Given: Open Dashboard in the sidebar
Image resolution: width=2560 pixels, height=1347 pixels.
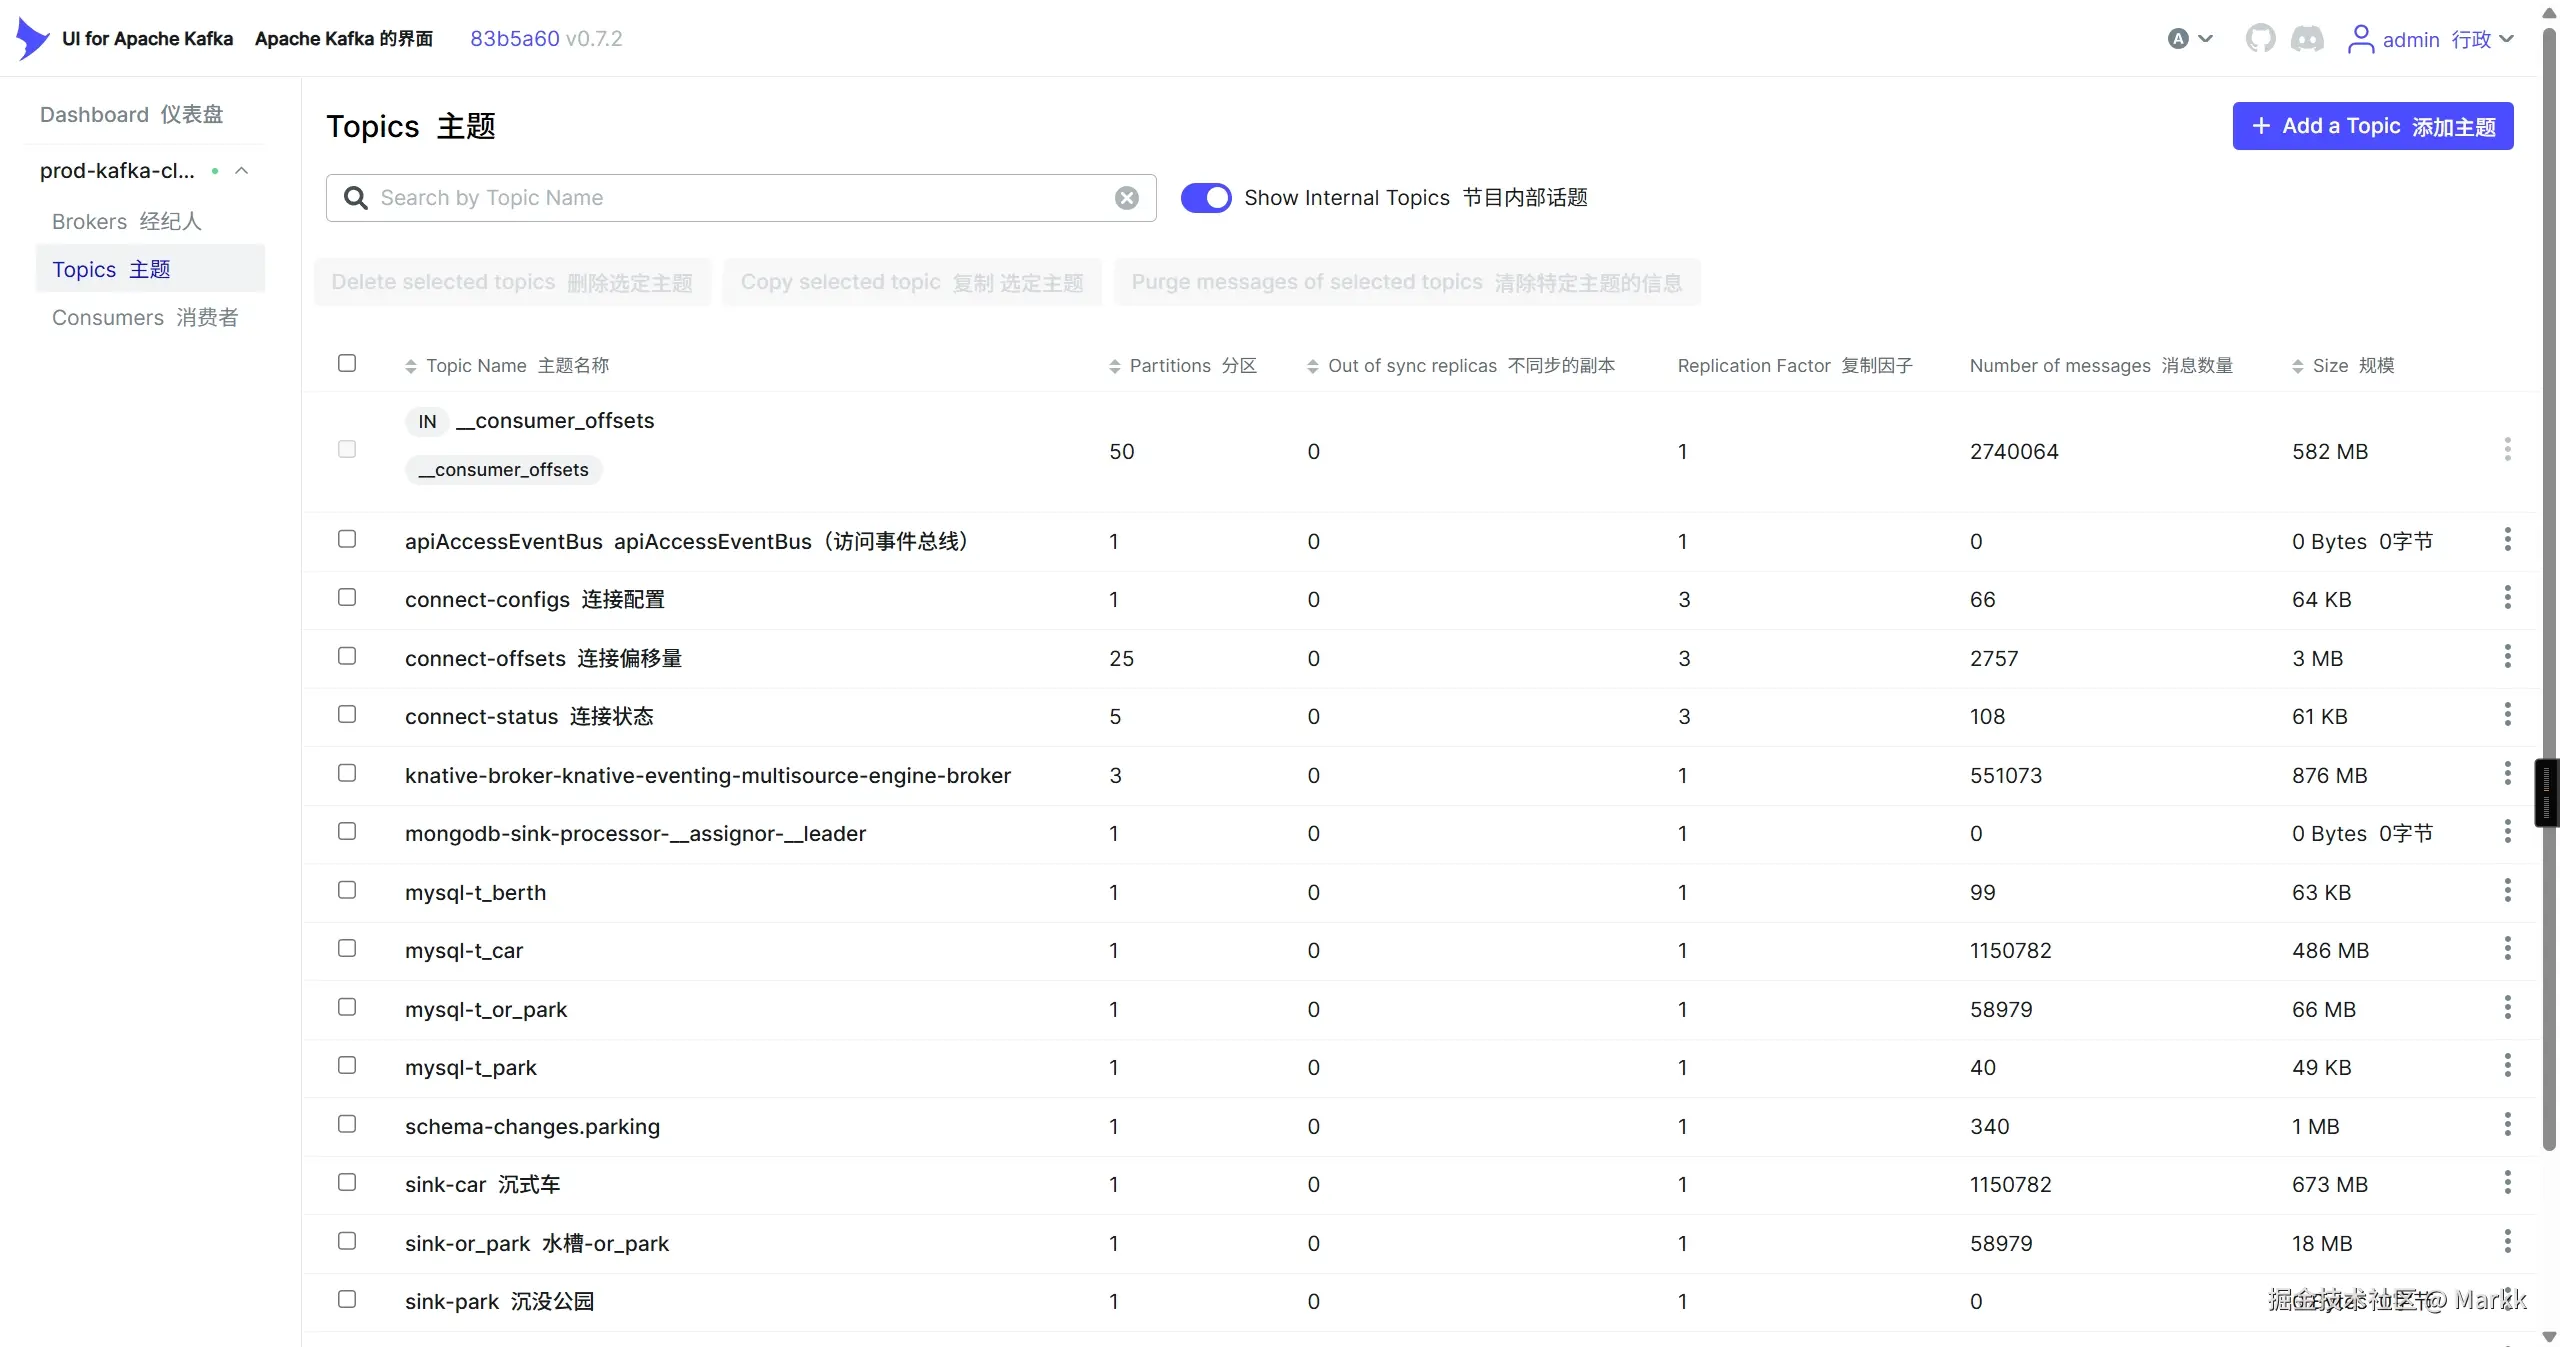Looking at the screenshot, I should click(x=132, y=115).
